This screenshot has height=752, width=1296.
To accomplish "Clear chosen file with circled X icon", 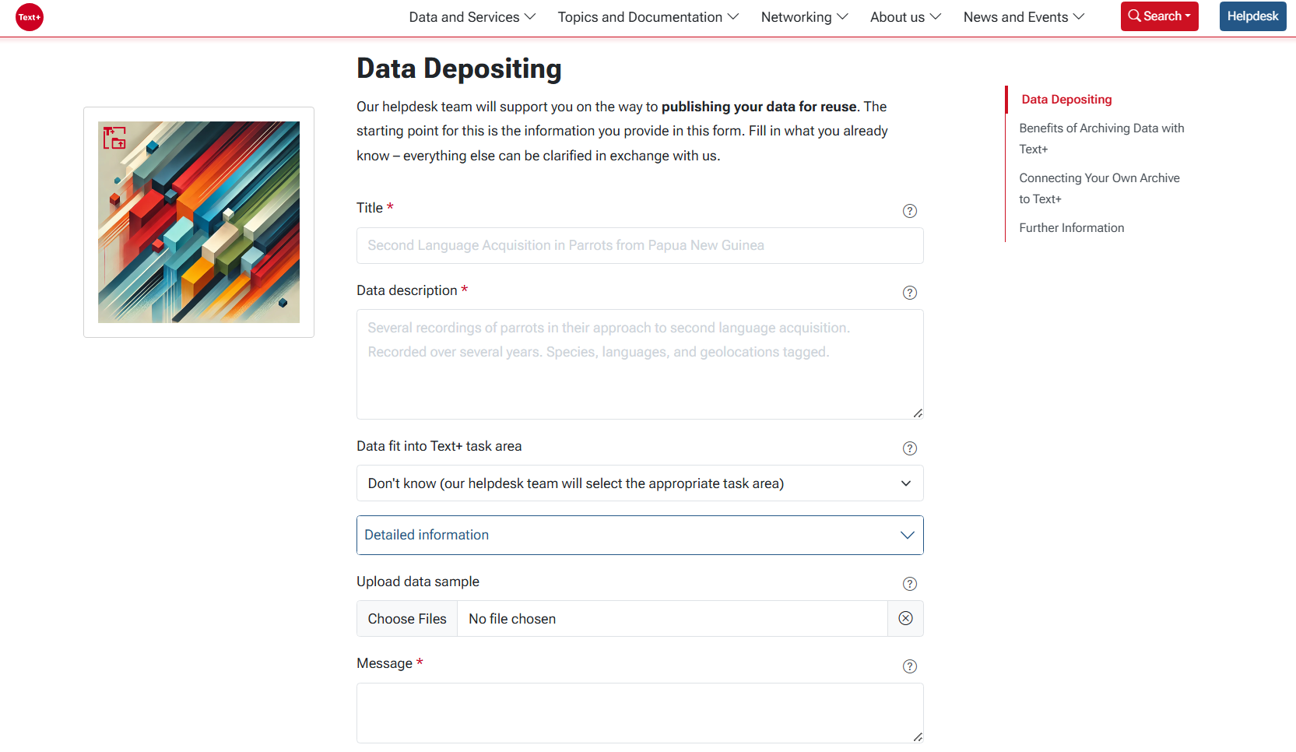I will tap(905, 619).
